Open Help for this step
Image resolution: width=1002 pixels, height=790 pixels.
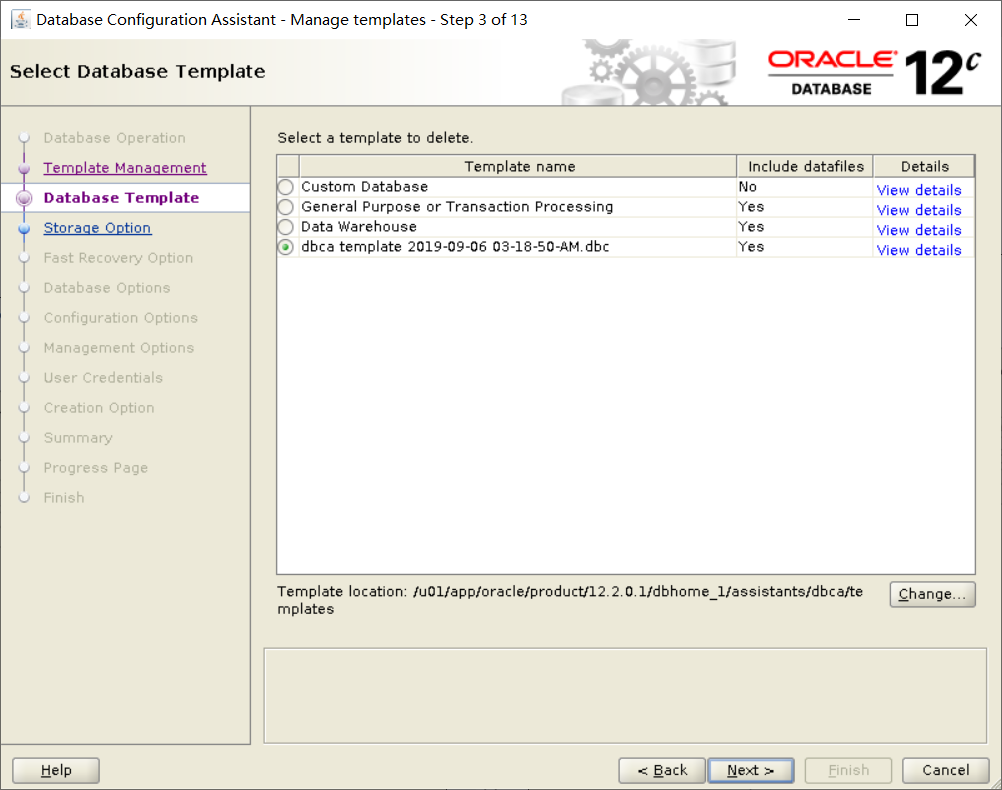(x=55, y=770)
